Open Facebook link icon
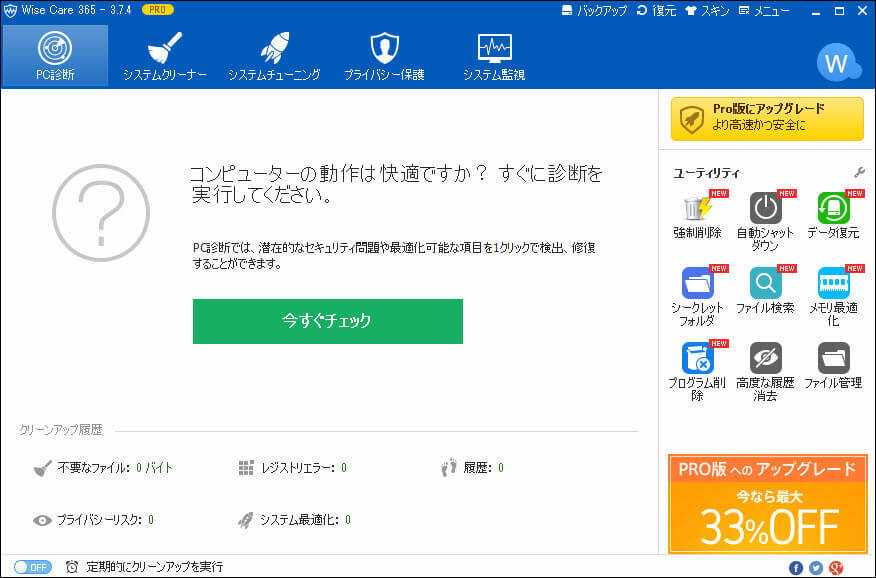This screenshot has height=578, width=876. click(796, 567)
